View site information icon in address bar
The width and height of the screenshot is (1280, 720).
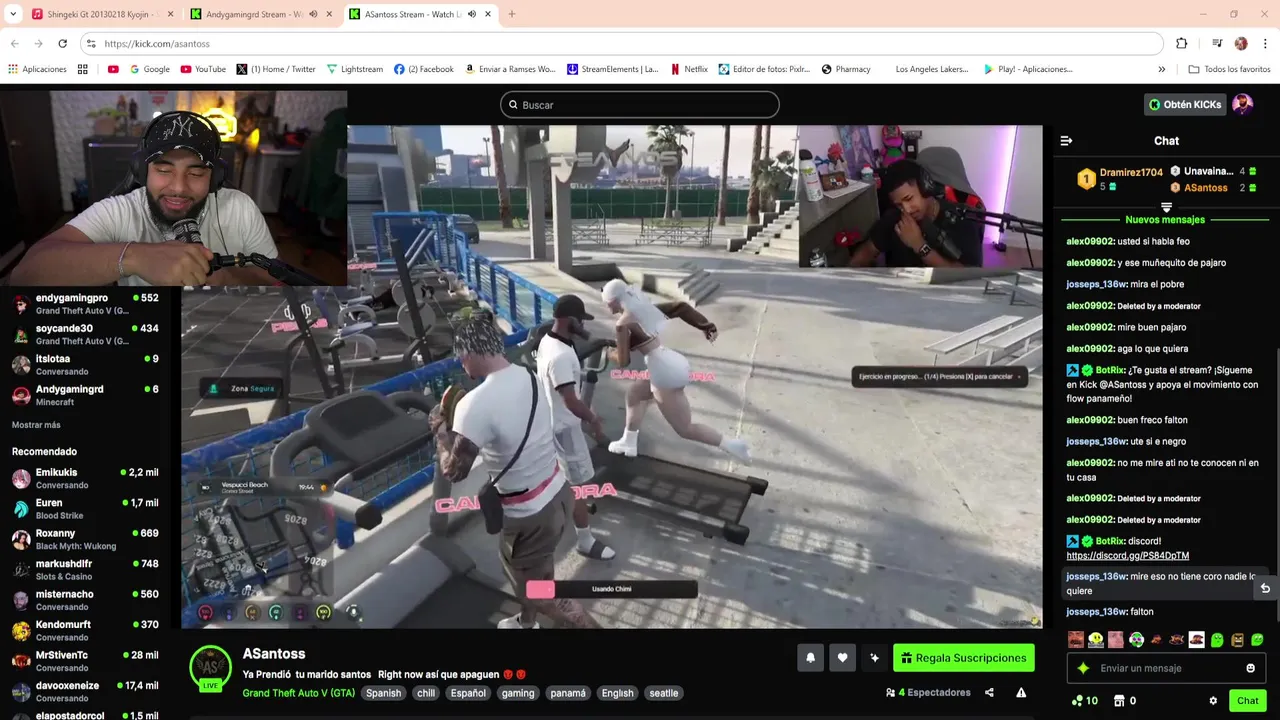pyautogui.click(x=91, y=44)
